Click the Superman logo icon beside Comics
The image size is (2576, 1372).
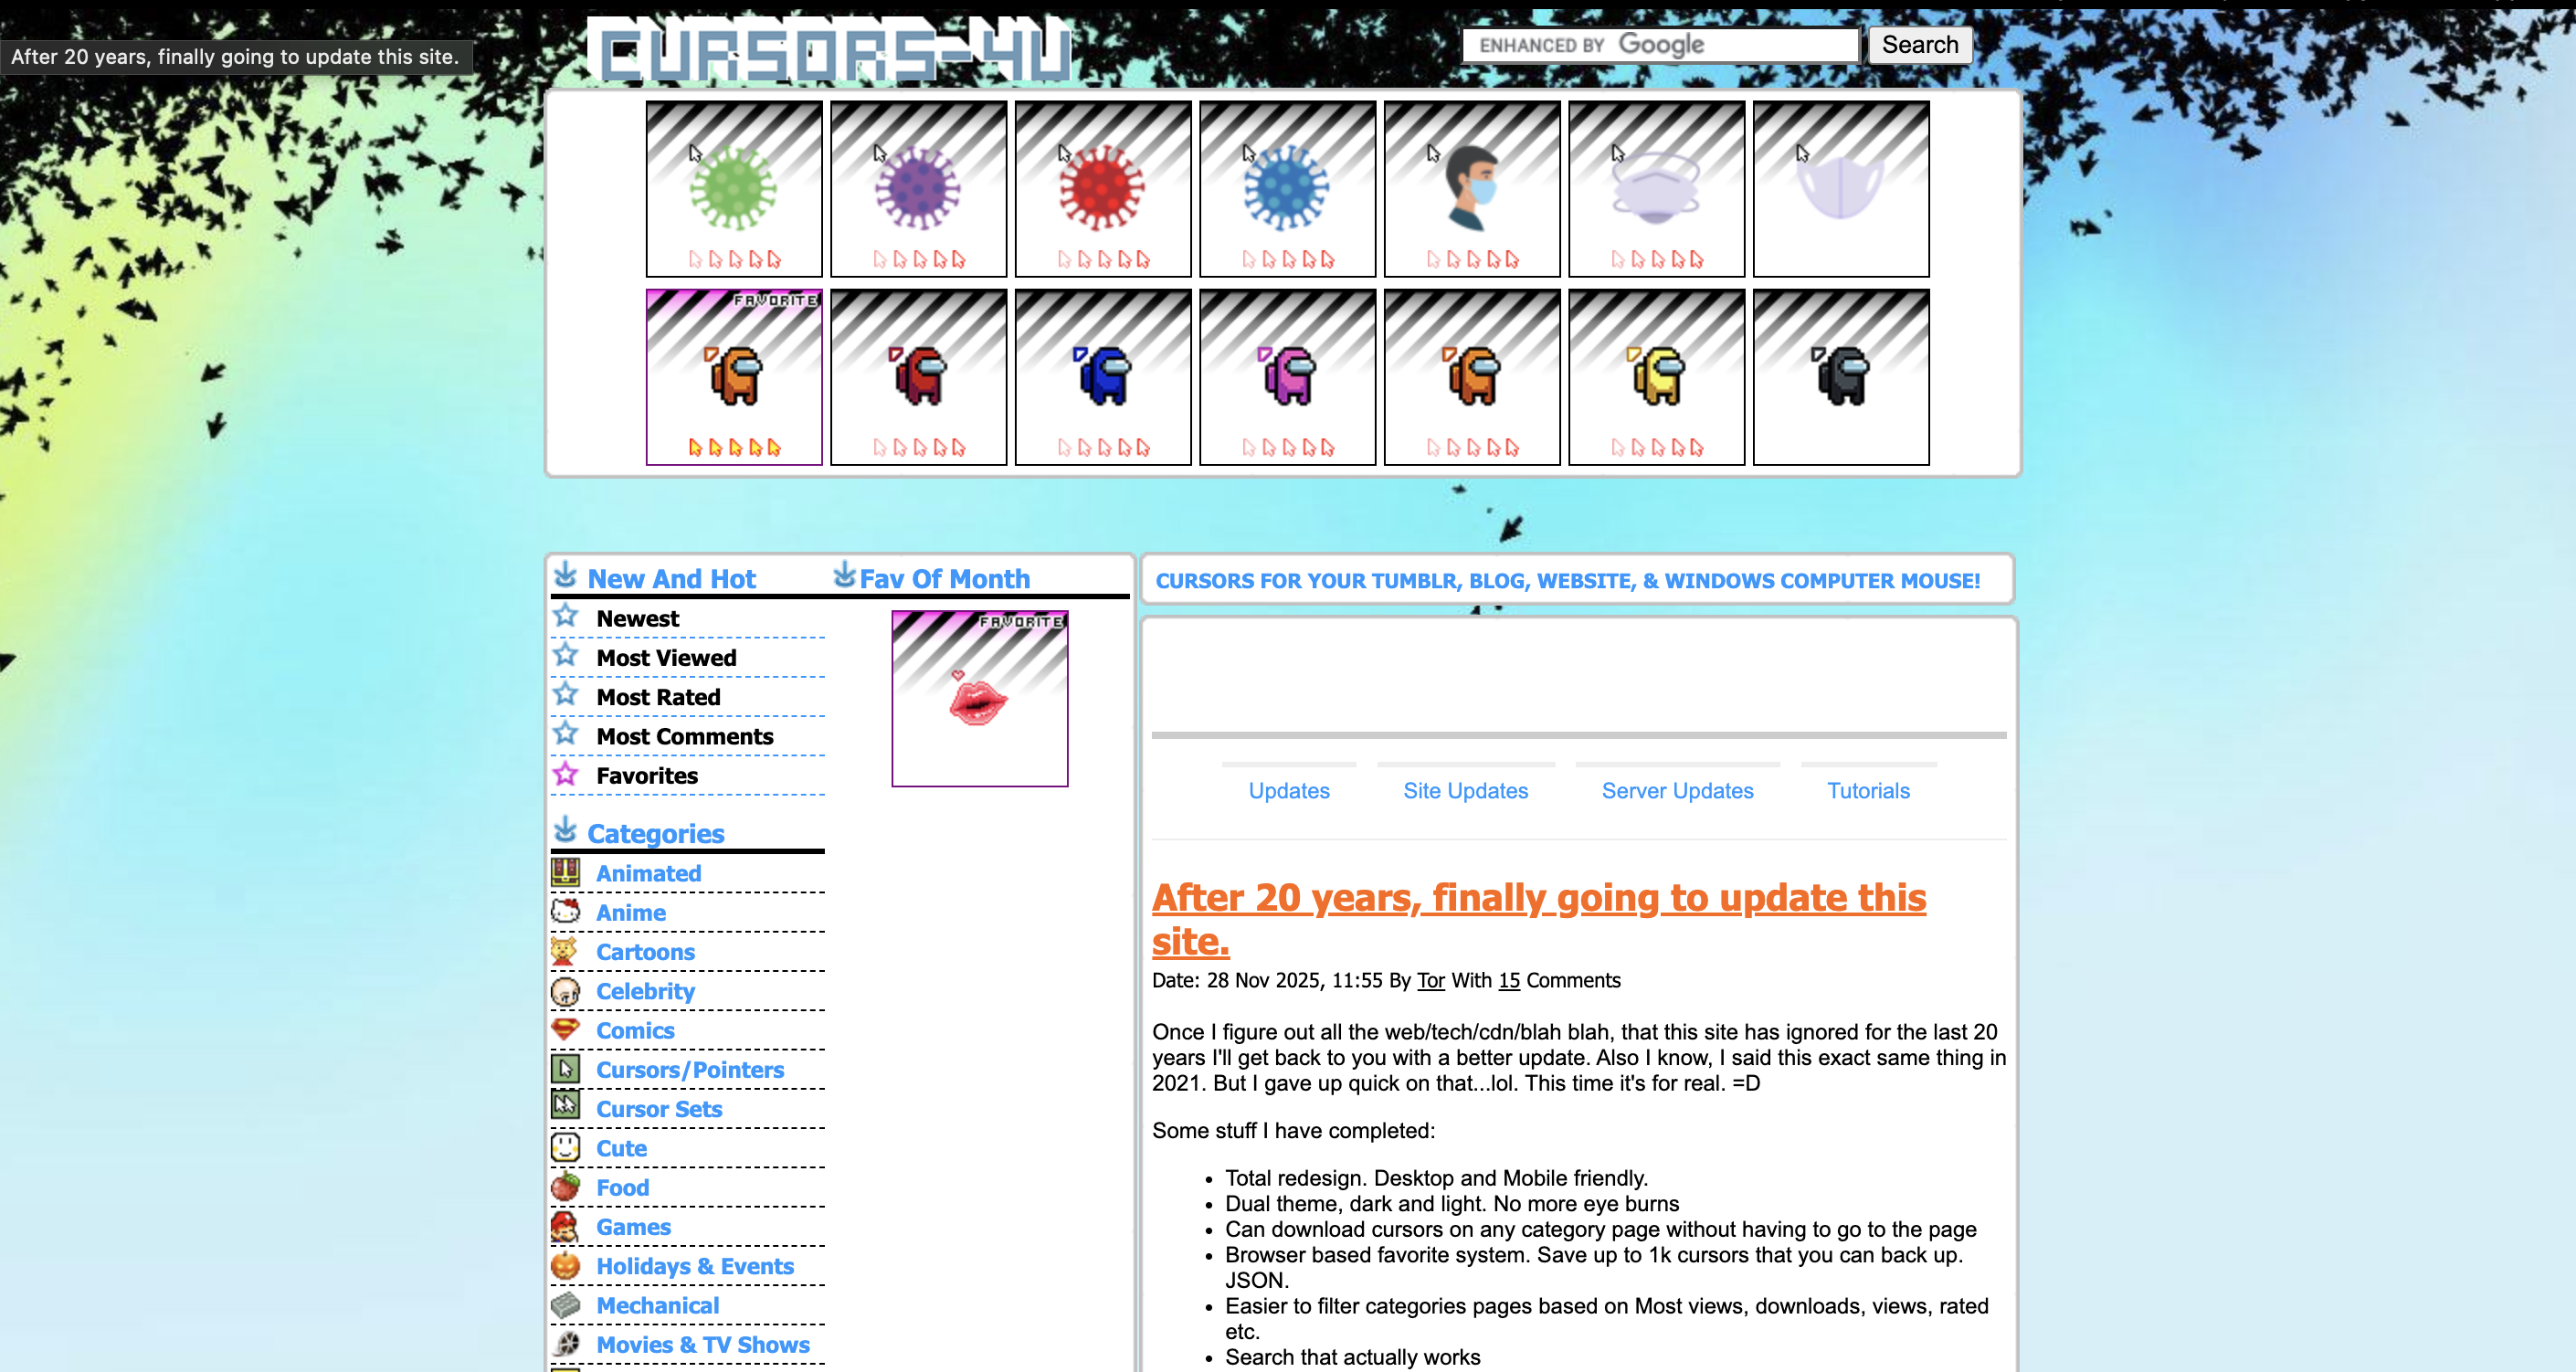click(x=566, y=1029)
